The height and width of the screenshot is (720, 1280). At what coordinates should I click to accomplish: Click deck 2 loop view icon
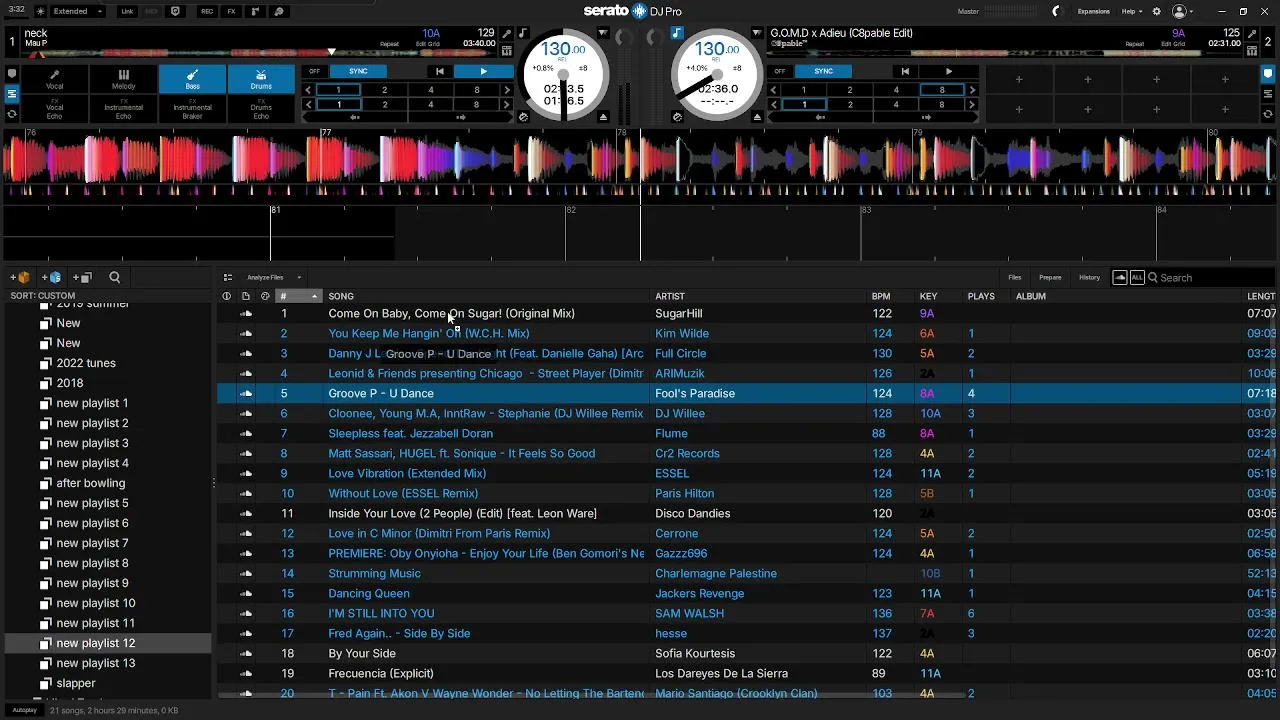pyautogui.click(x=1268, y=114)
